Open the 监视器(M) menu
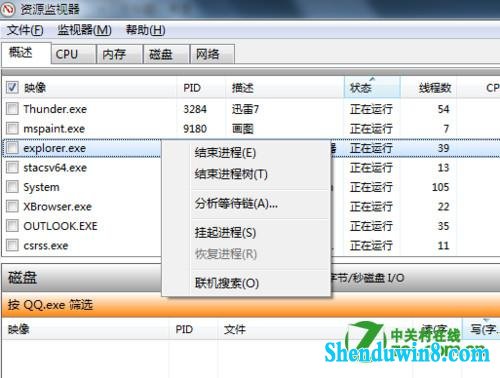This screenshot has width=500, height=378. coord(84,30)
